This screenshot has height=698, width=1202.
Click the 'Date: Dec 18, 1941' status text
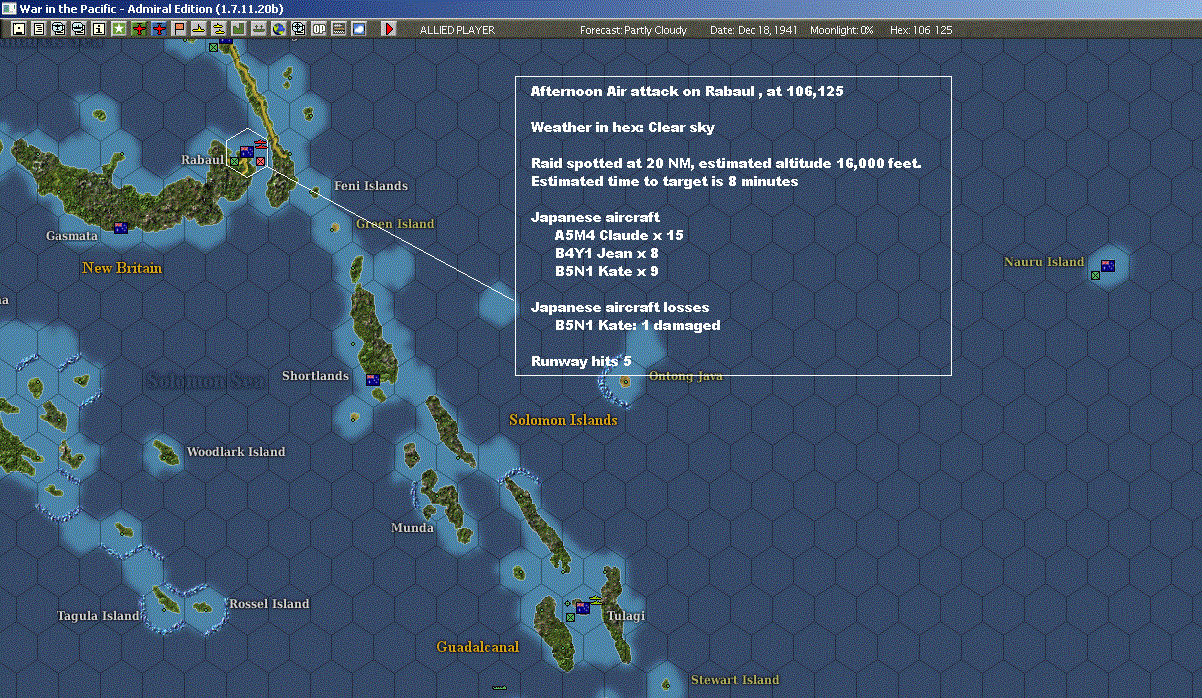754,30
